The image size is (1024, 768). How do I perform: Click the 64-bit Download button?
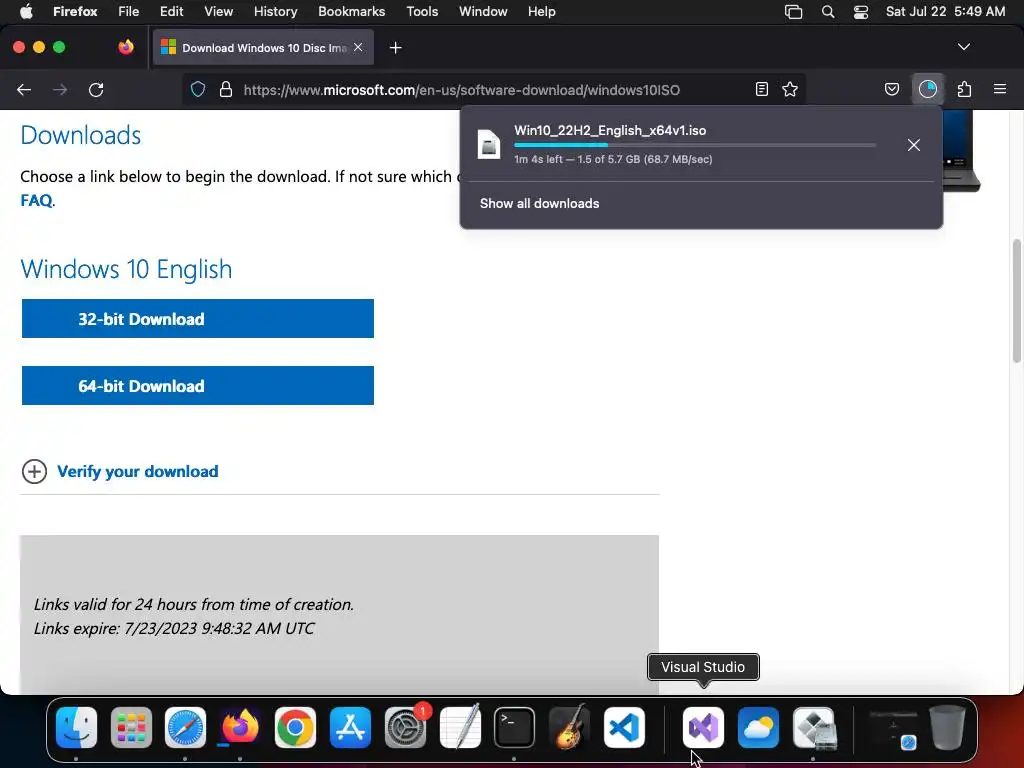(x=198, y=386)
